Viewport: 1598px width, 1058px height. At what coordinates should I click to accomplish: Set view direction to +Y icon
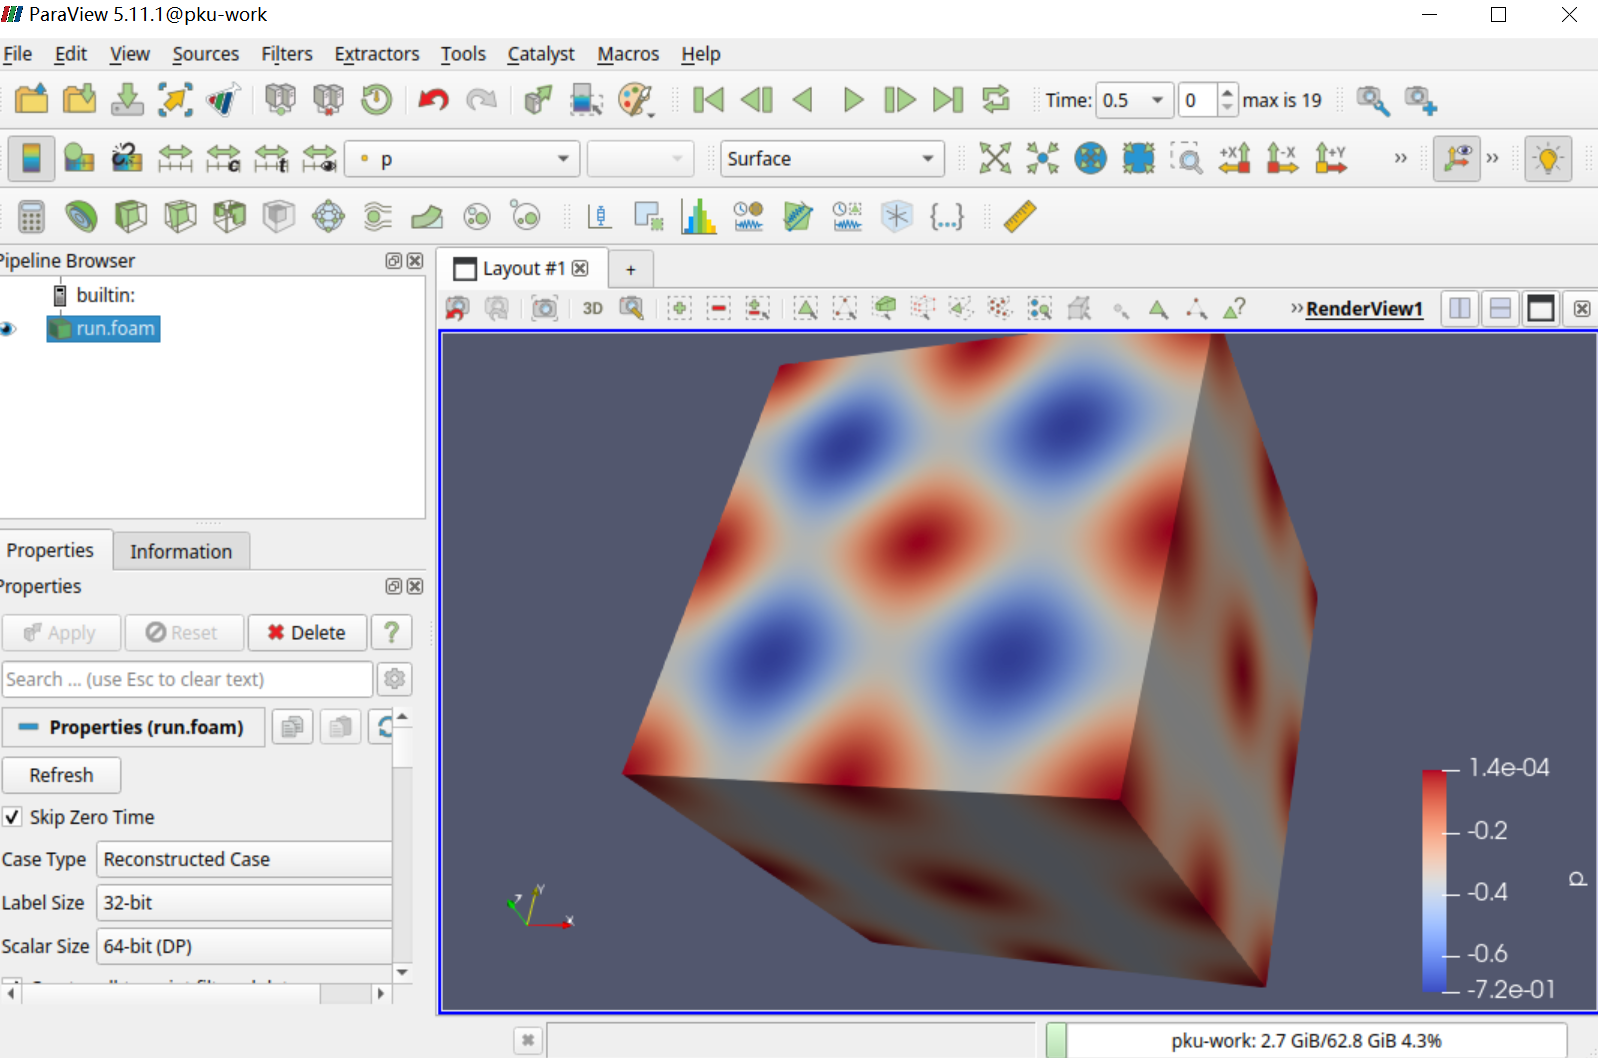point(1330,158)
